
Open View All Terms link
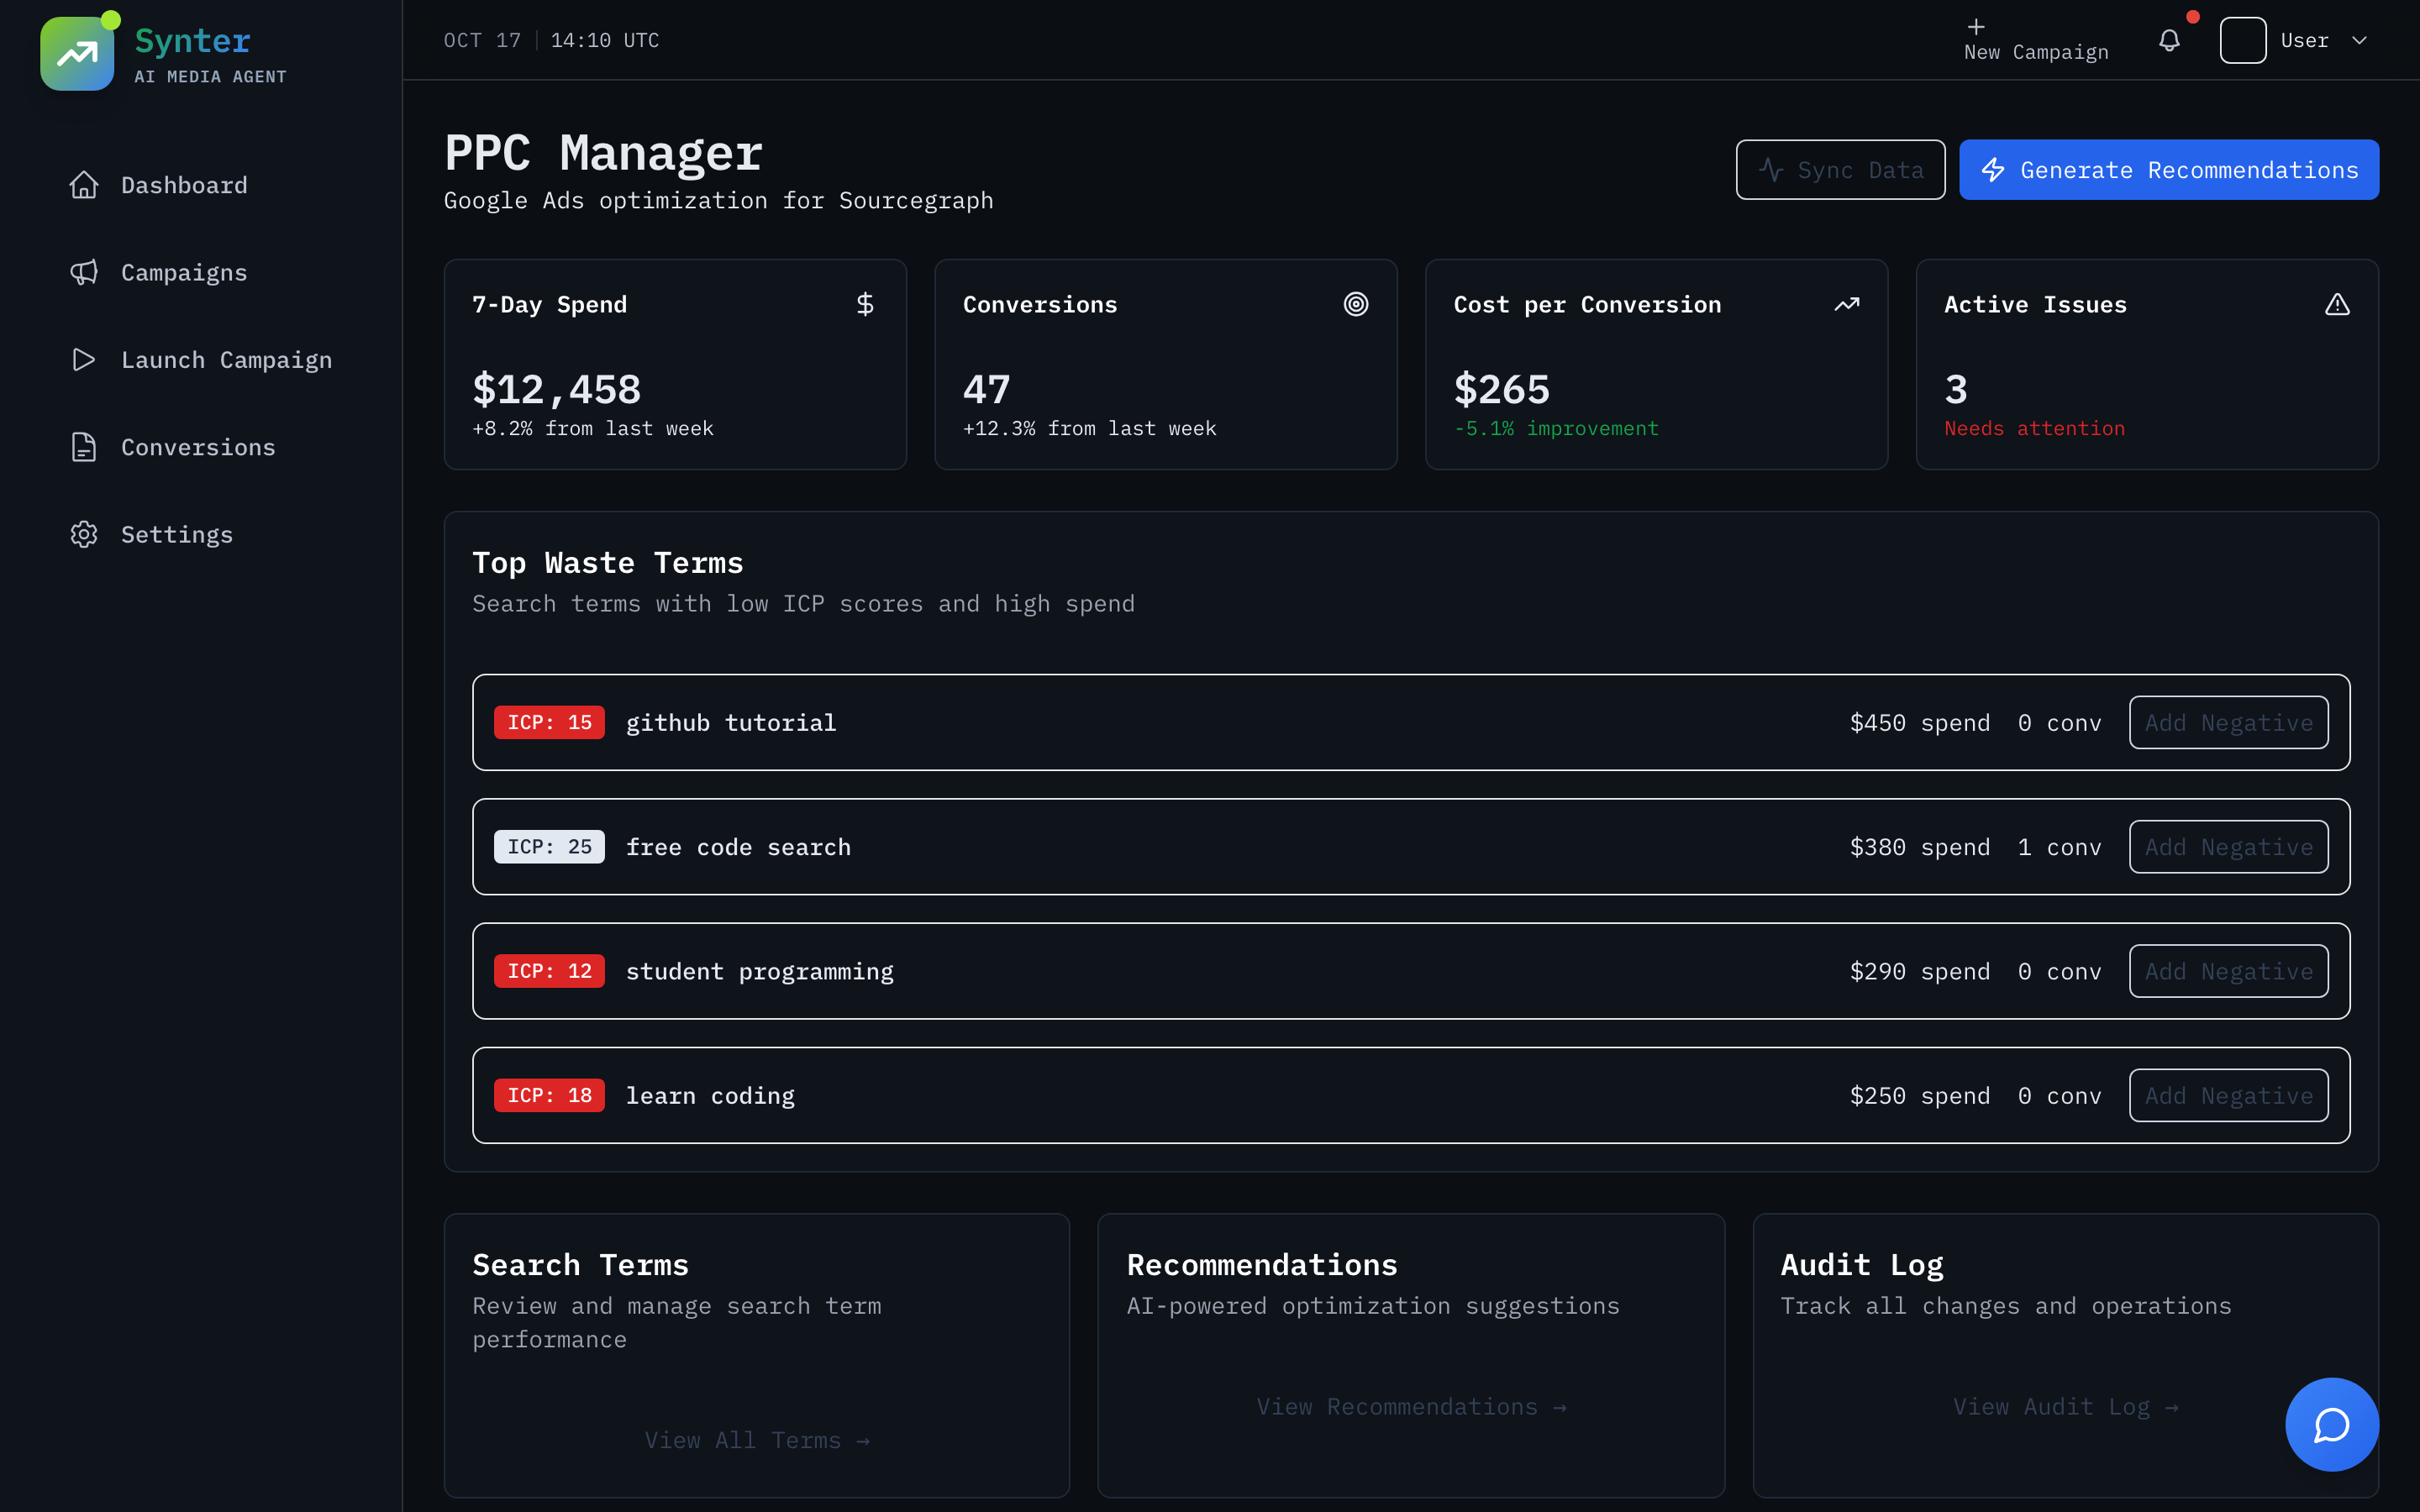[757, 1440]
